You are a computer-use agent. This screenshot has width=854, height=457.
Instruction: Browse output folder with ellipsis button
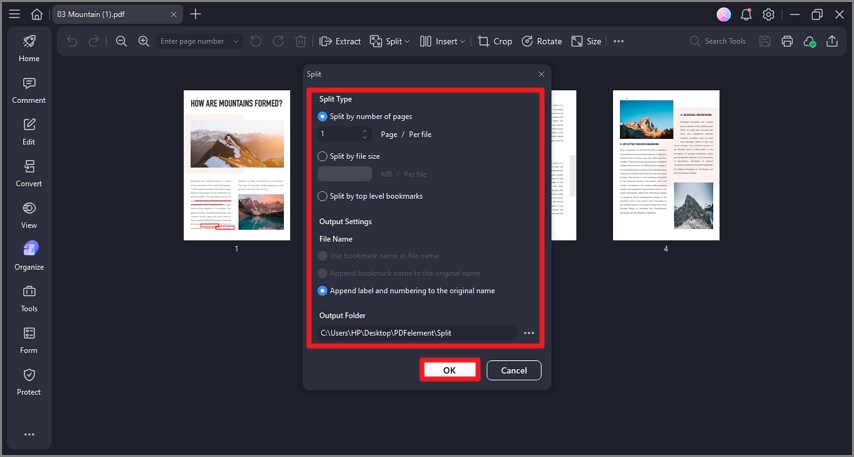pyautogui.click(x=529, y=333)
